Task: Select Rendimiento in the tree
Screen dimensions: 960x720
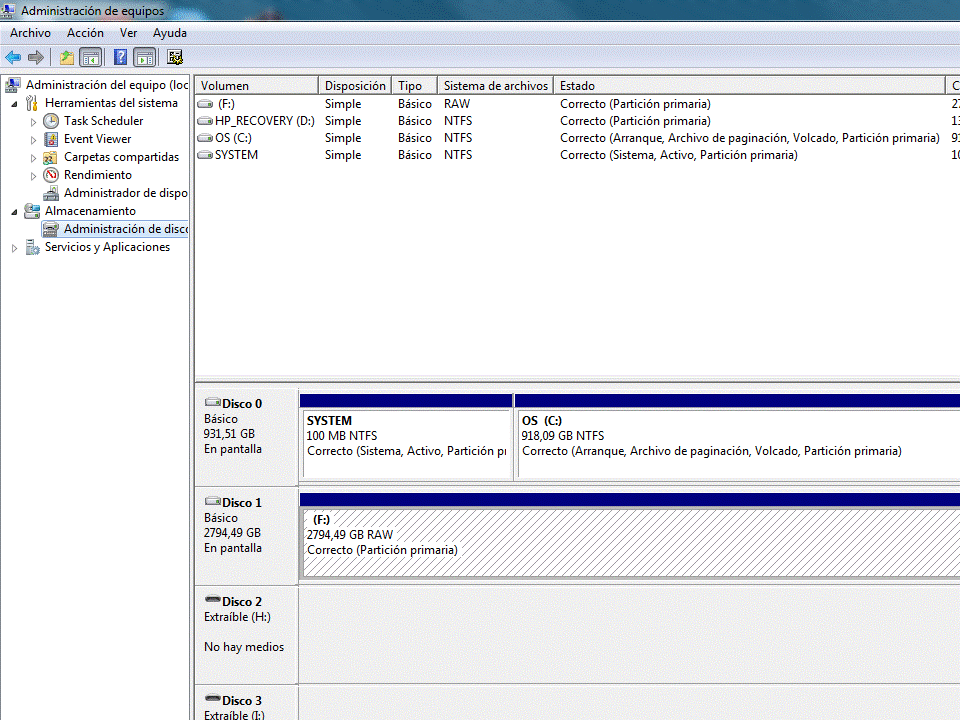Action: pos(97,175)
